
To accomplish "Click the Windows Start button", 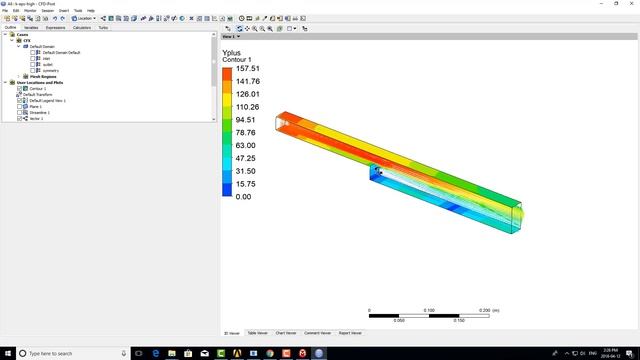I will click(x=8, y=353).
